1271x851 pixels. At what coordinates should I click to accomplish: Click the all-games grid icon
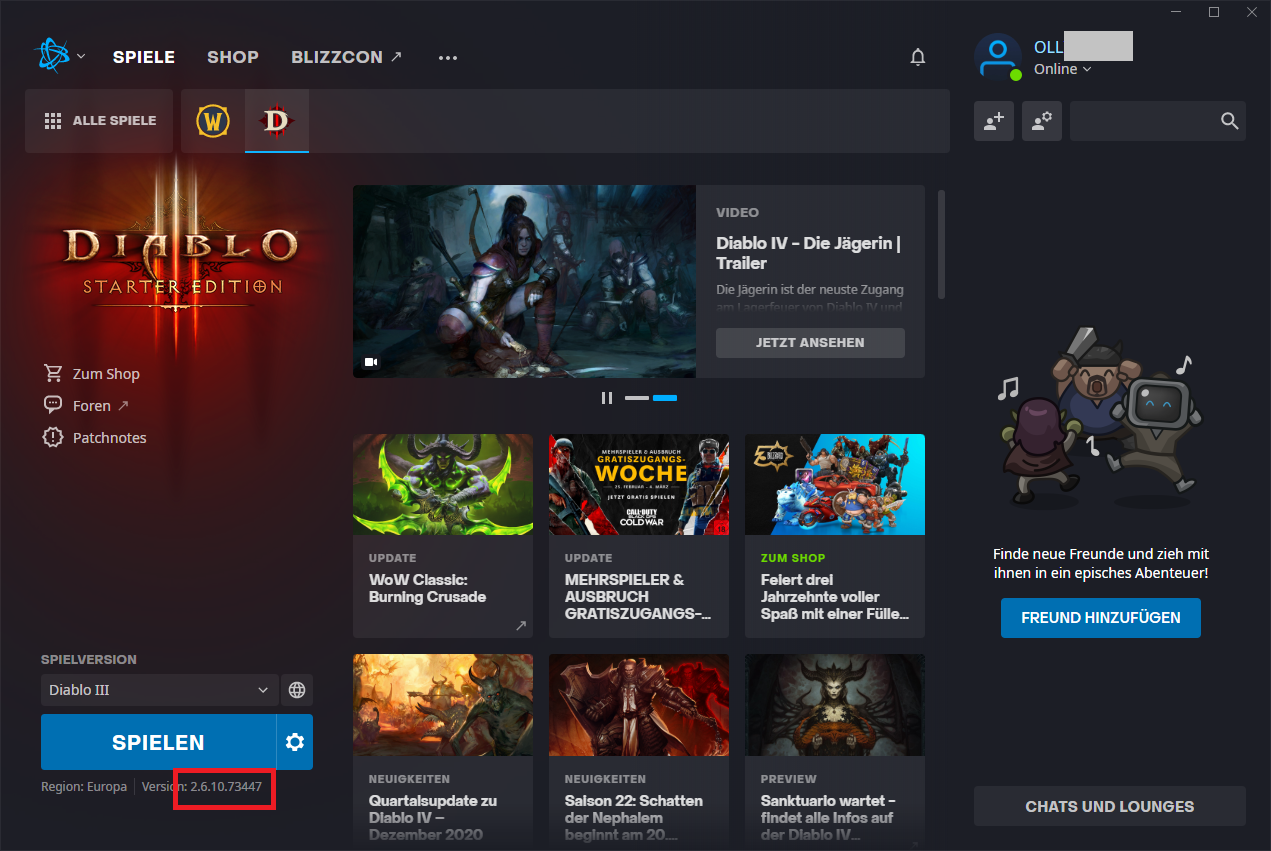53,121
